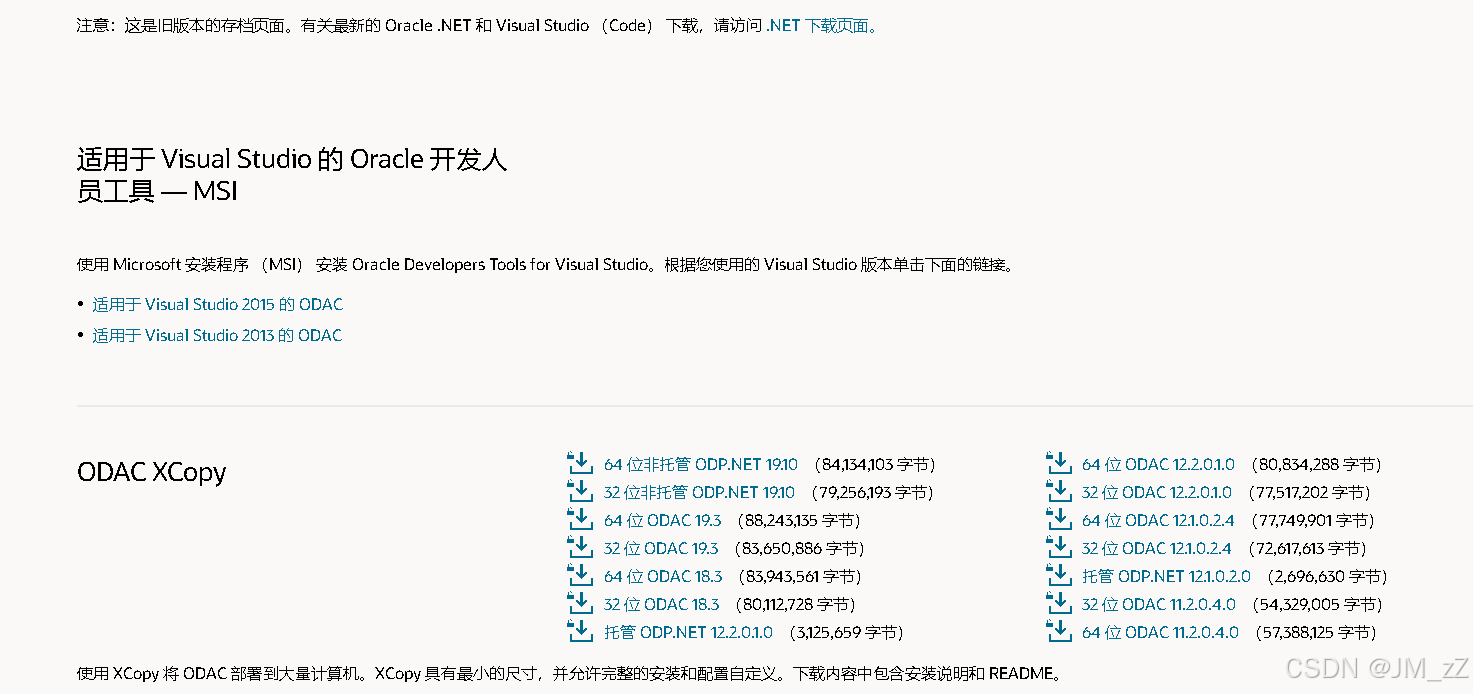1473x694 pixels.
Task: Click download icon beside 32 位 ODAC 12.1.0.2.4
Action: (x=1058, y=547)
